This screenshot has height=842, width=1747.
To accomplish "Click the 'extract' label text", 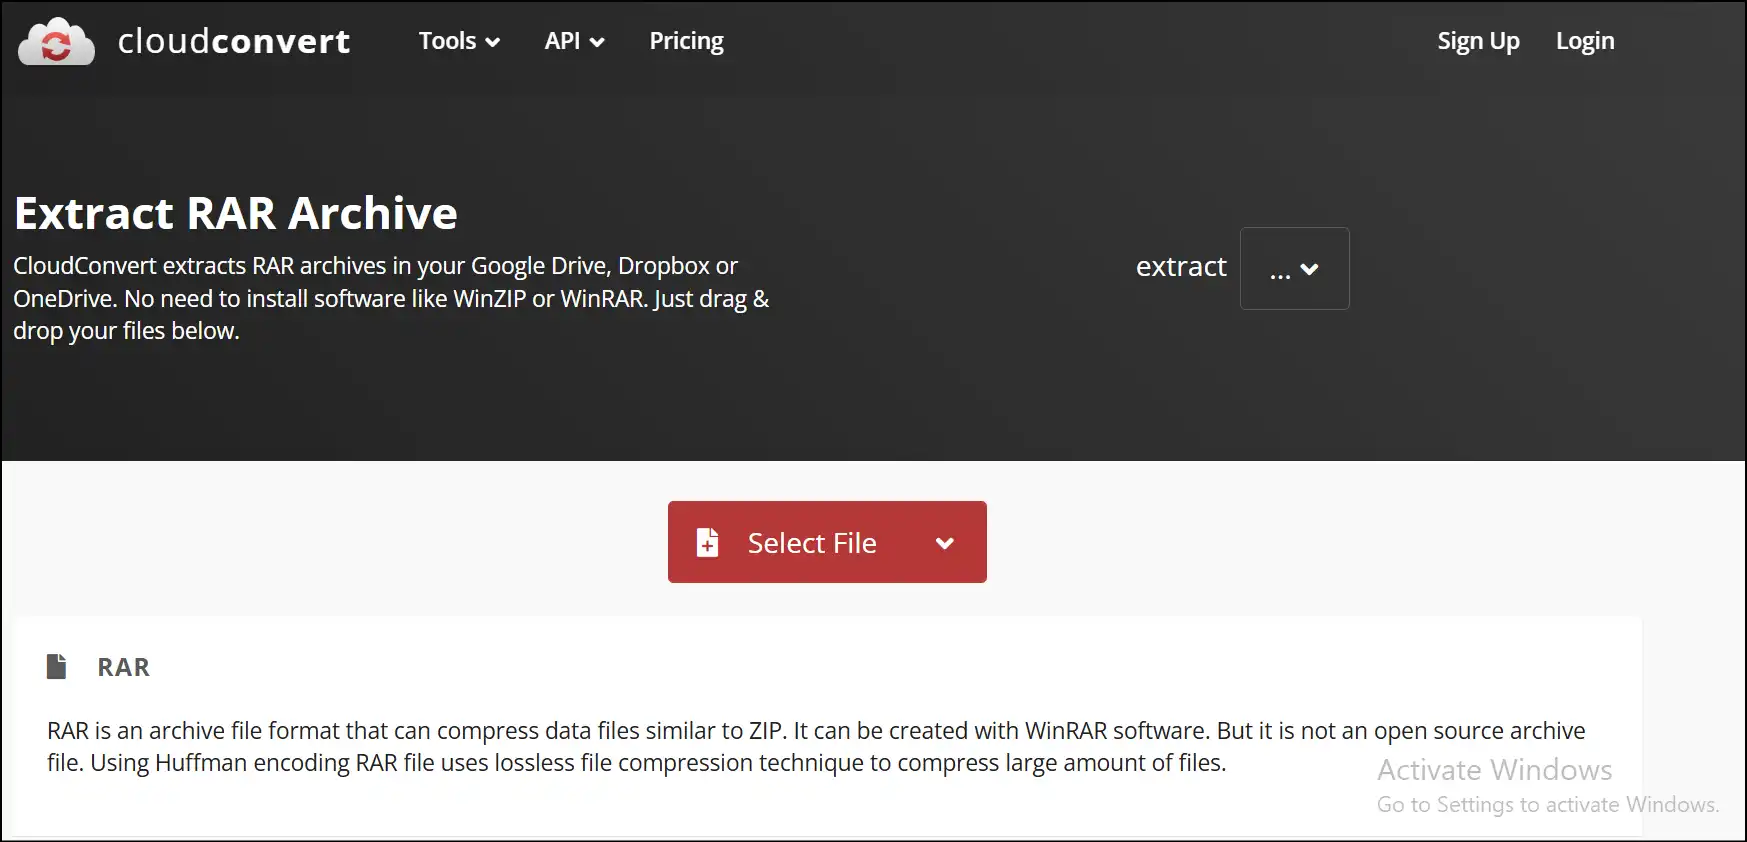I will tap(1181, 266).
